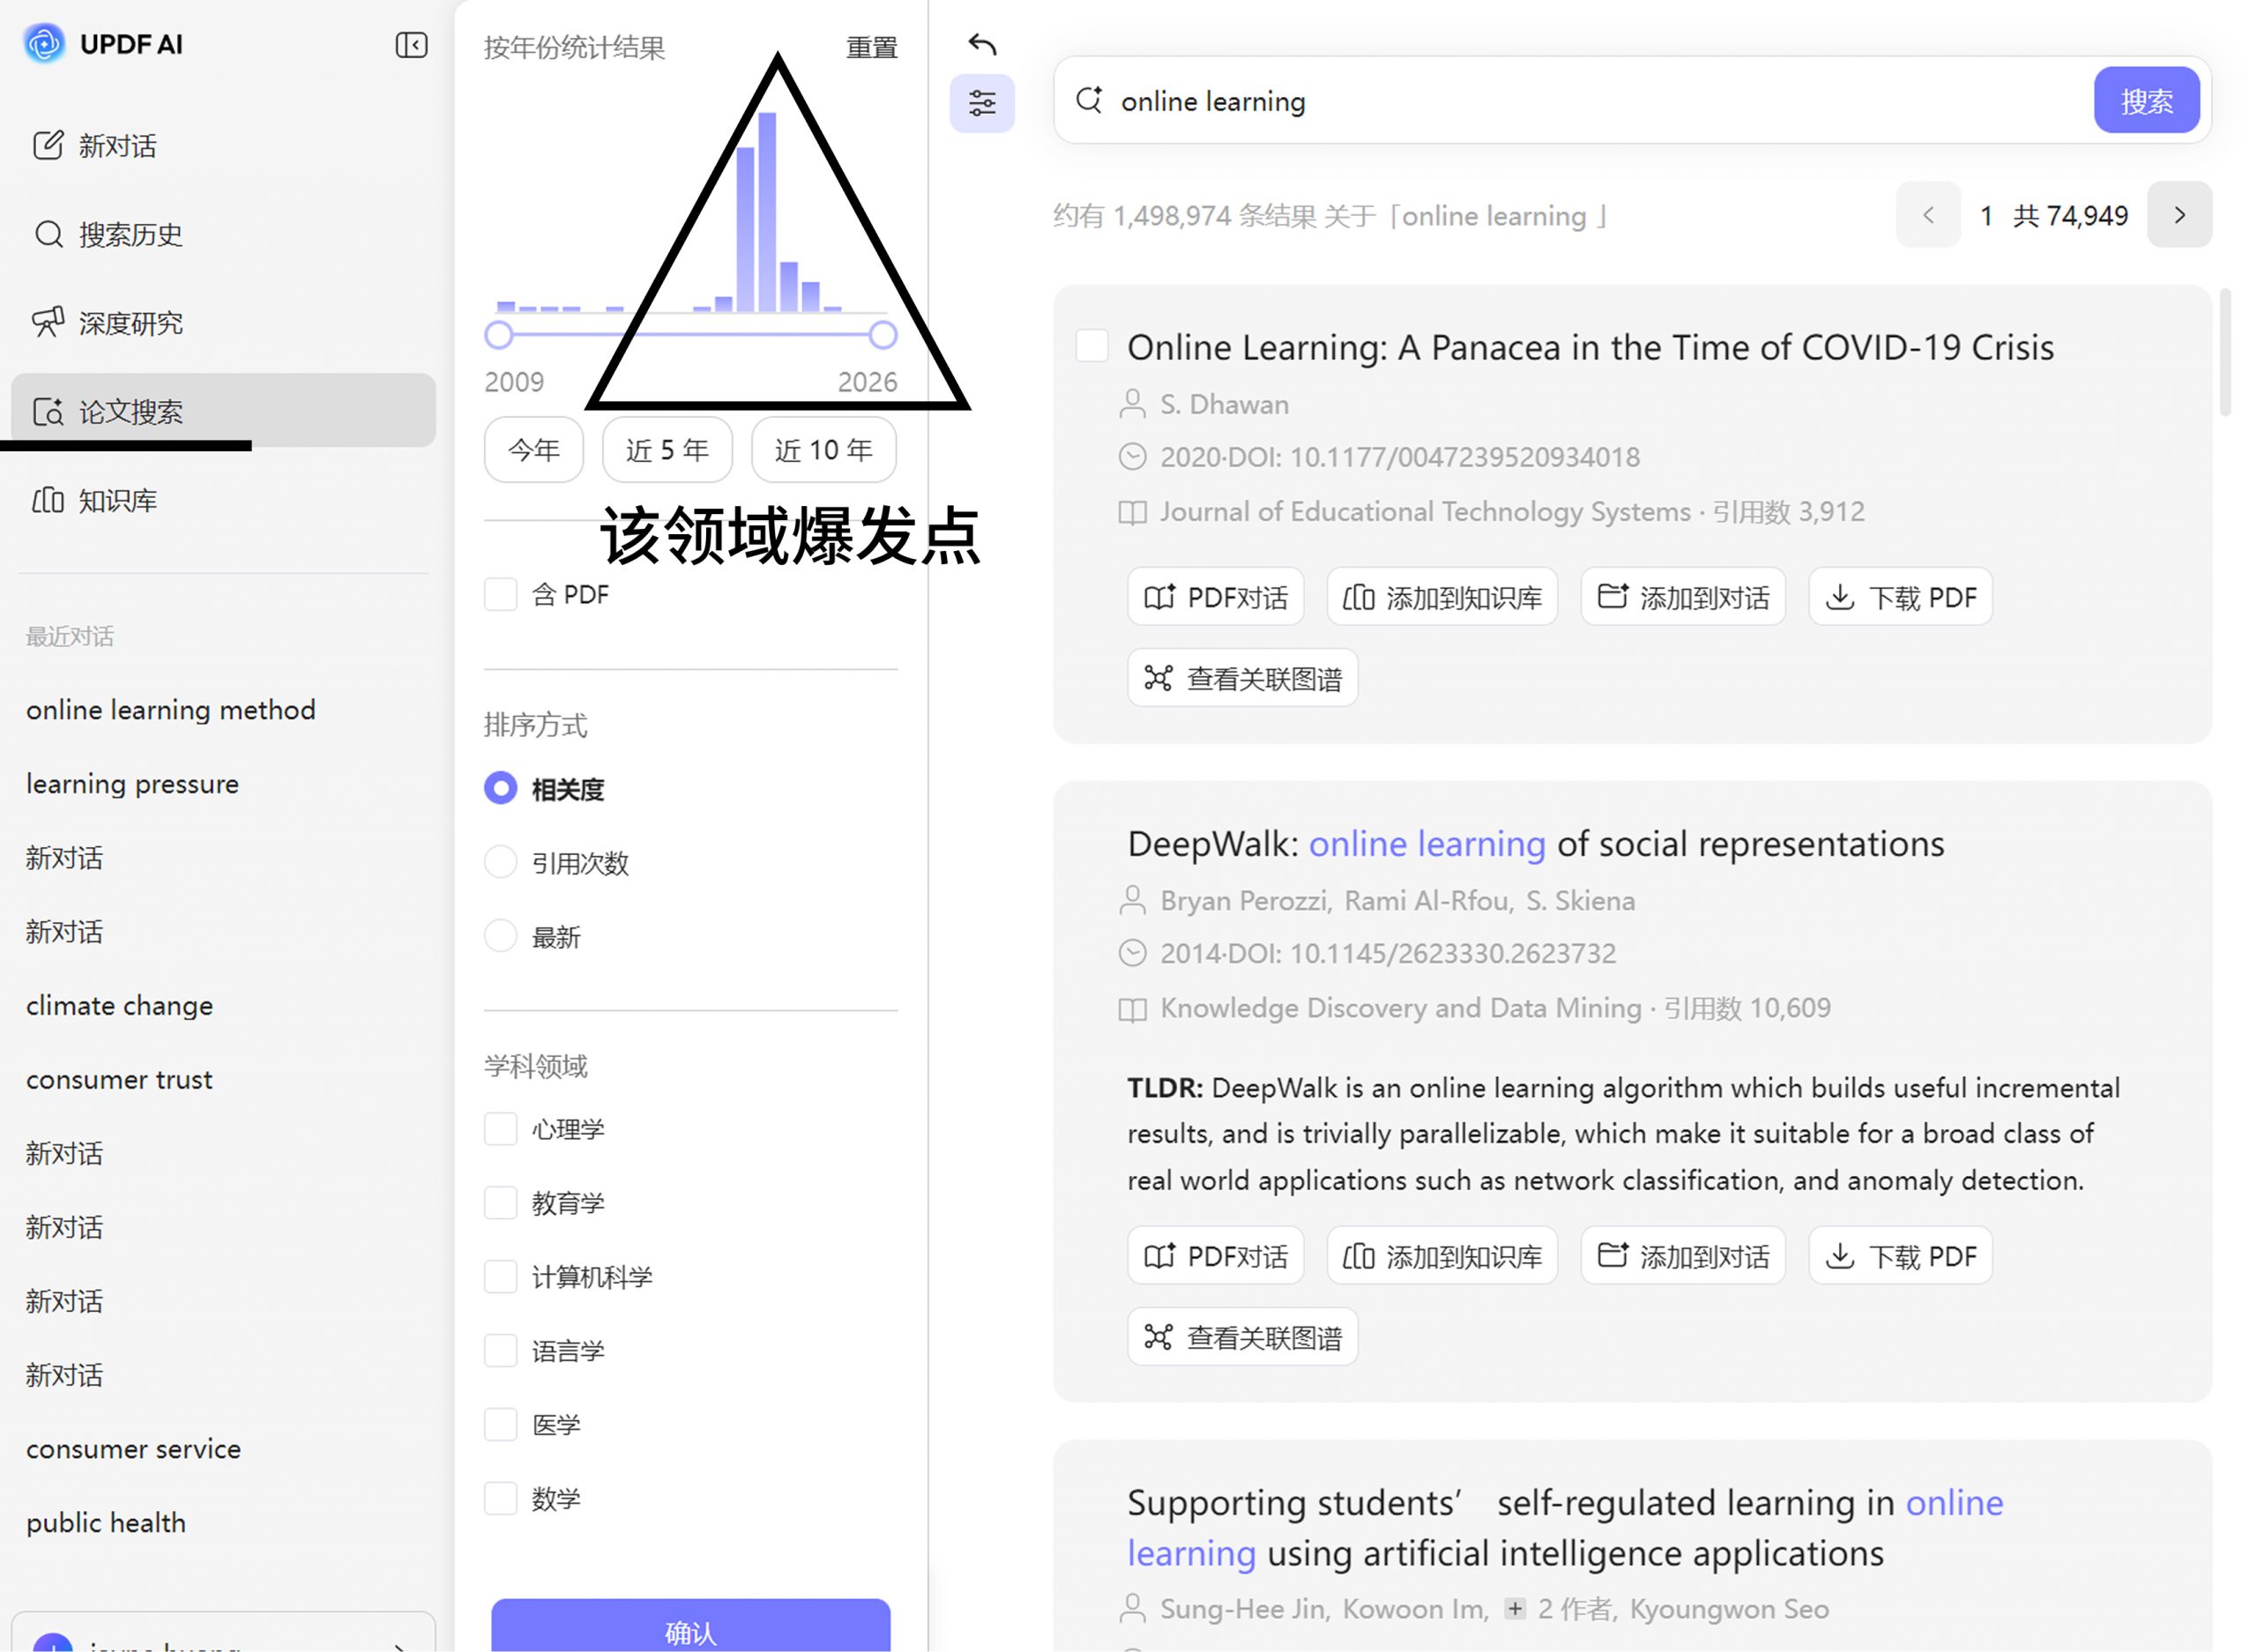Choose the 近 5 年 year range
Viewport: 2257px width, 1652px height.
tap(667, 450)
